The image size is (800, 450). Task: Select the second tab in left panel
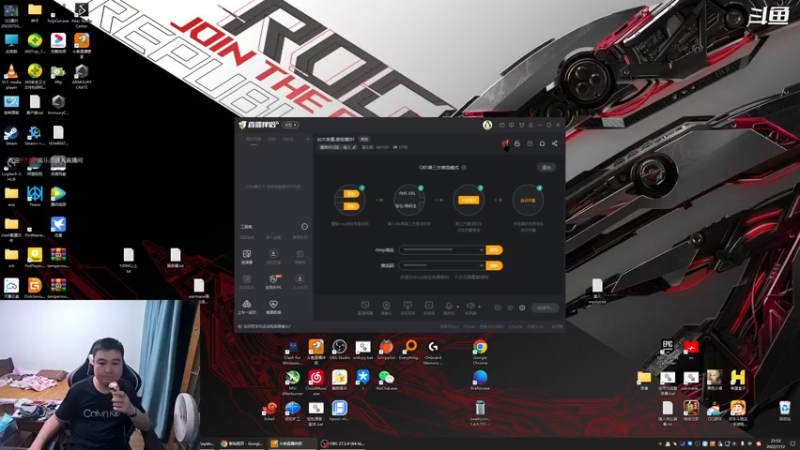pos(272,139)
